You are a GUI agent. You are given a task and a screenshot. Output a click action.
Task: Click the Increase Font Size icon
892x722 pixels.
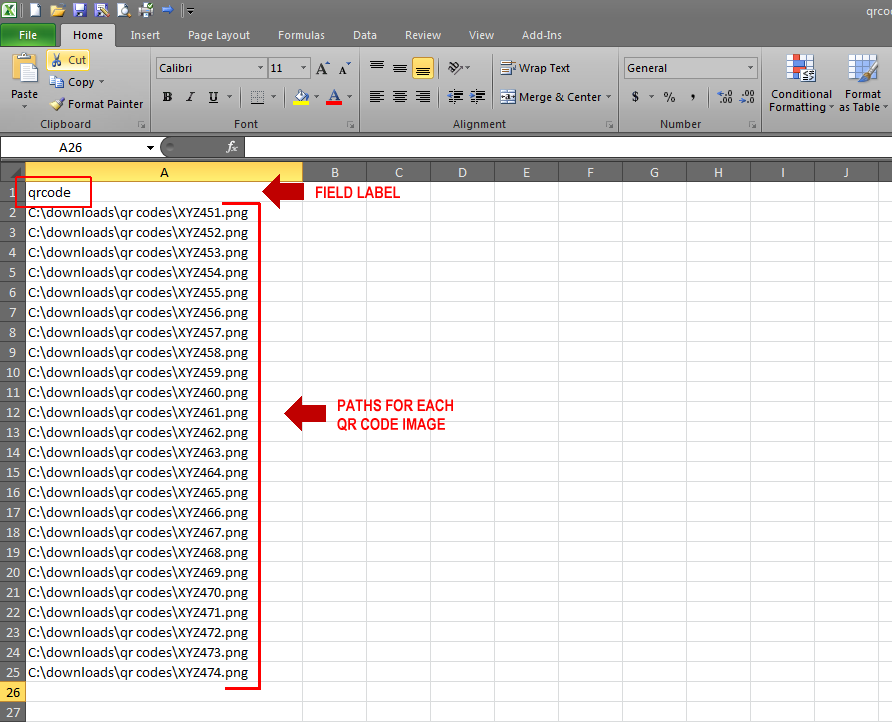tap(323, 68)
